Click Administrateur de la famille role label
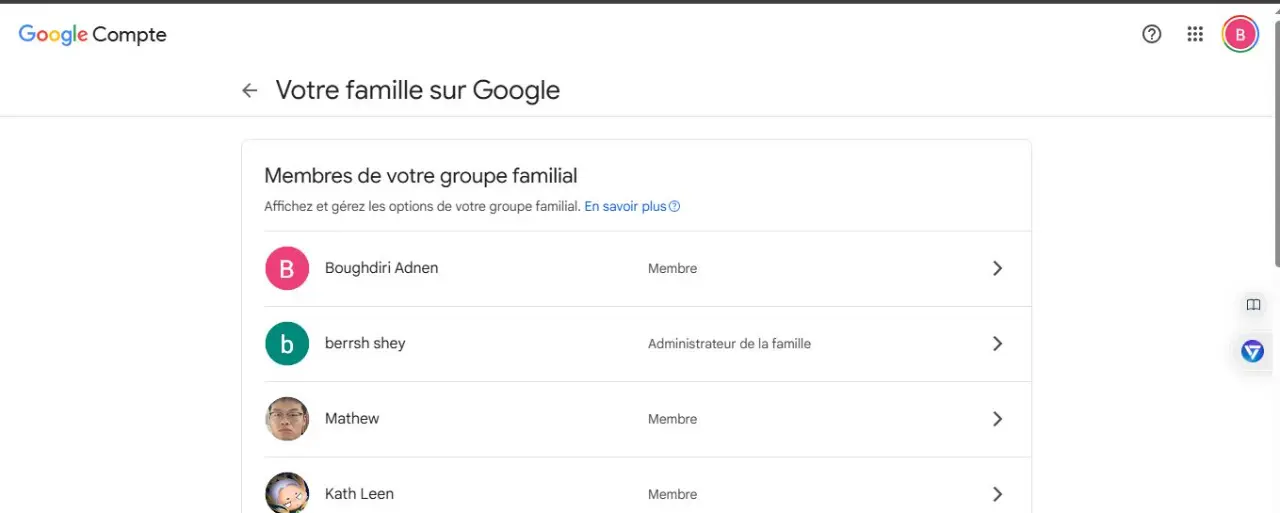 729,343
